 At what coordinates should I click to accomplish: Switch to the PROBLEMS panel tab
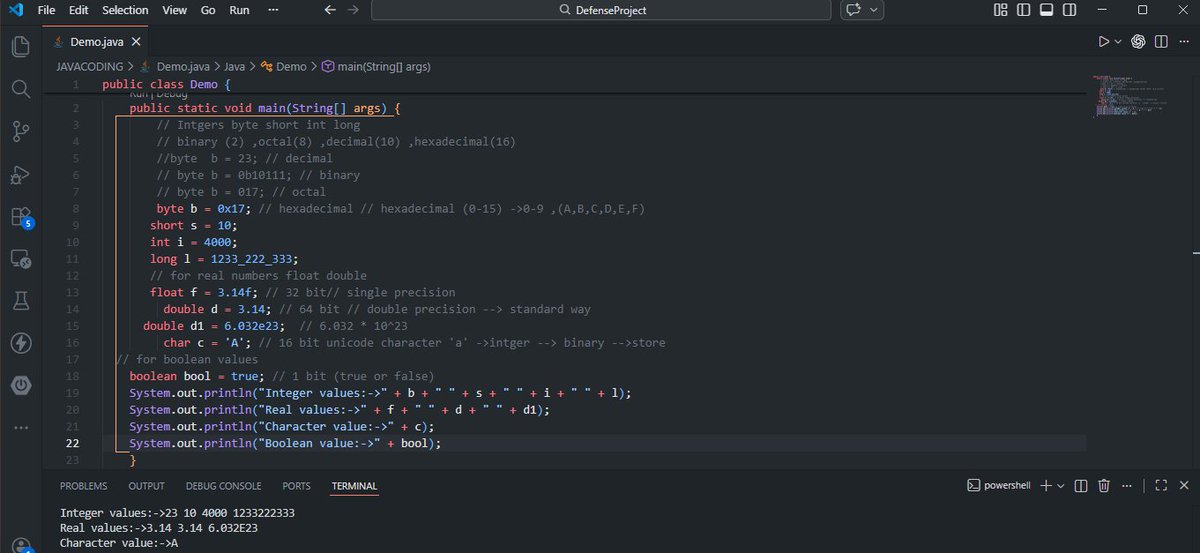[x=83, y=486]
